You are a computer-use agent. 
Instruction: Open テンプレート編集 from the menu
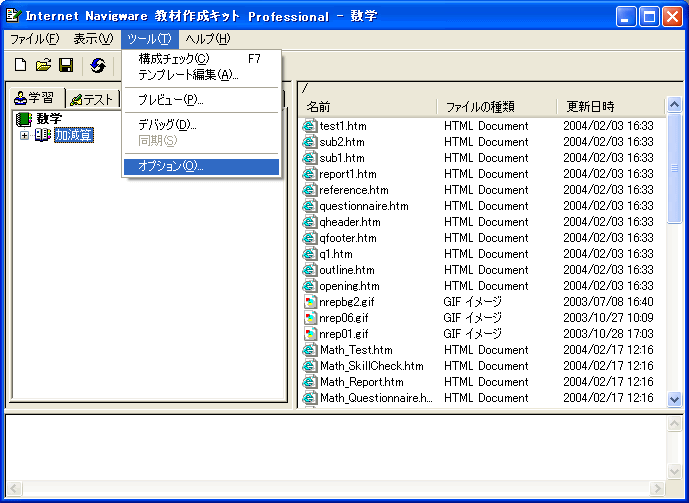187,75
